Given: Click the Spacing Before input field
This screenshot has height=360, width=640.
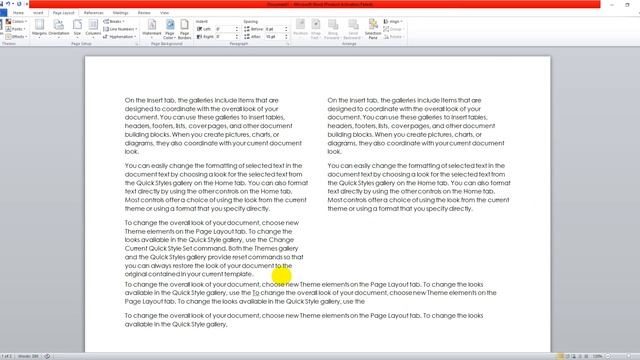Looking at the screenshot, I should tap(274, 29).
